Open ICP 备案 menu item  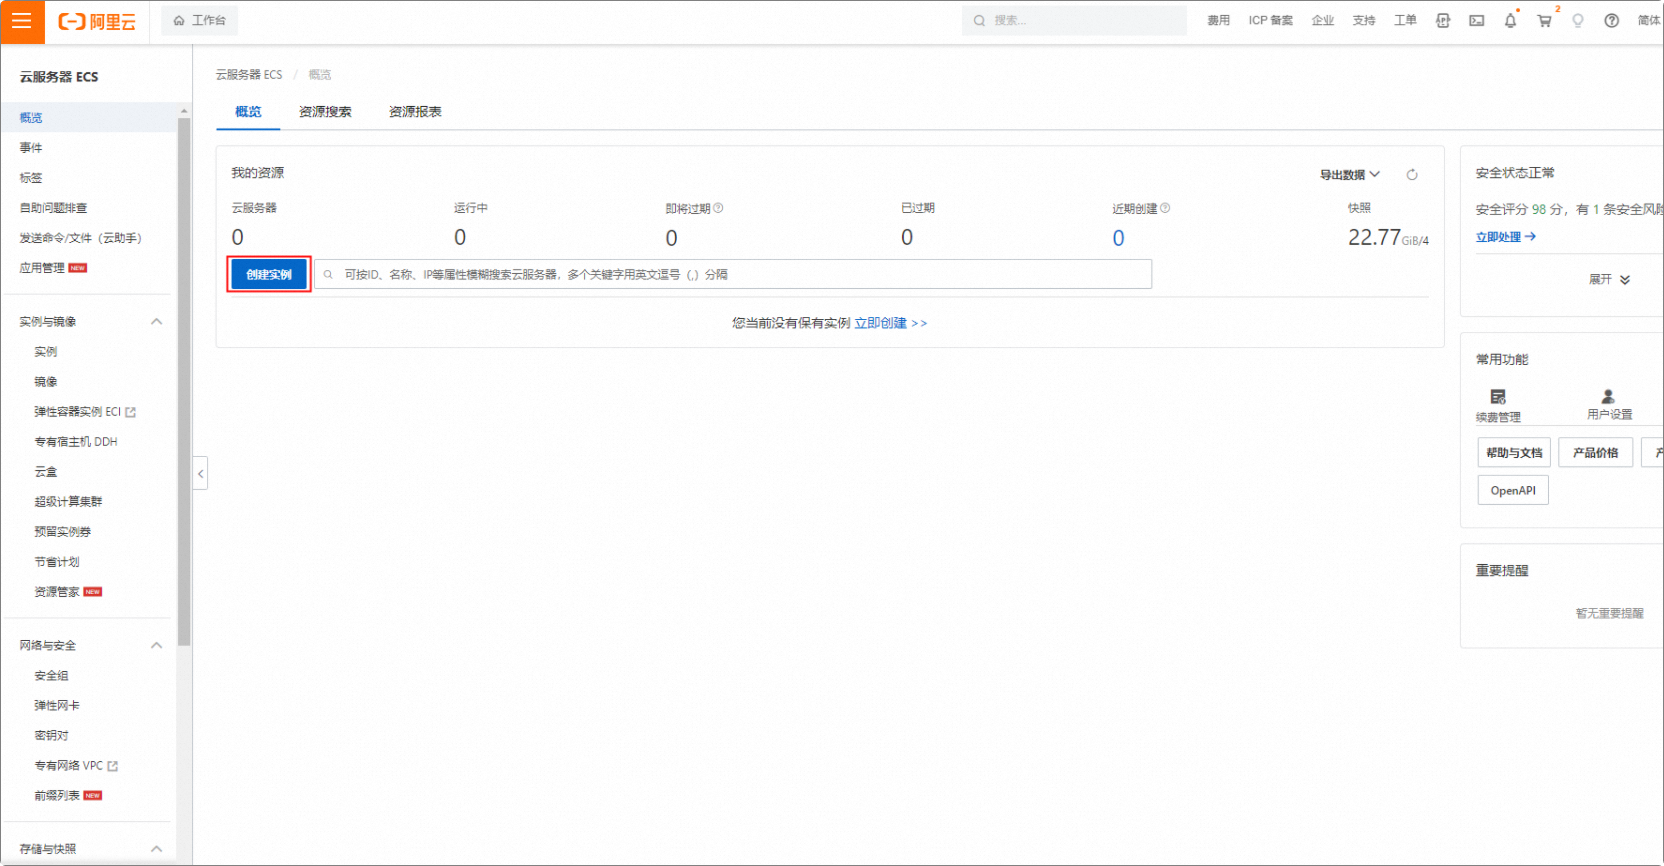click(x=1270, y=20)
